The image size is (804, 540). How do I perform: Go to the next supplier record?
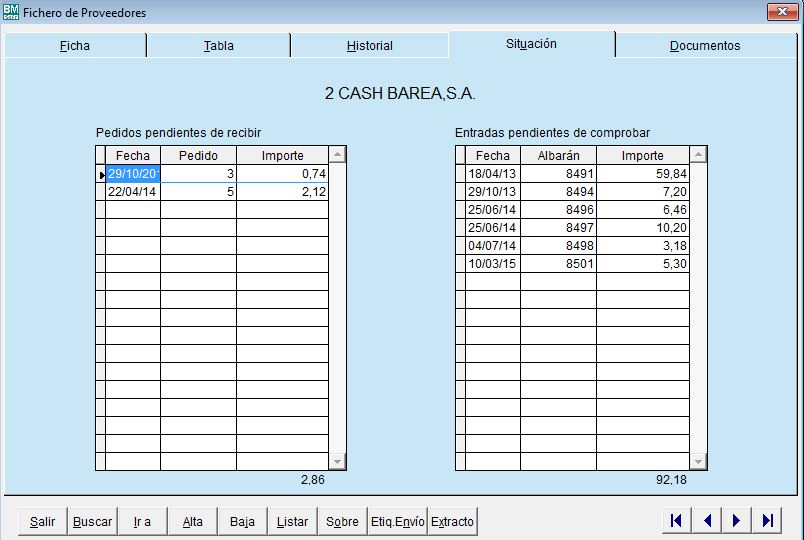click(x=737, y=520)
